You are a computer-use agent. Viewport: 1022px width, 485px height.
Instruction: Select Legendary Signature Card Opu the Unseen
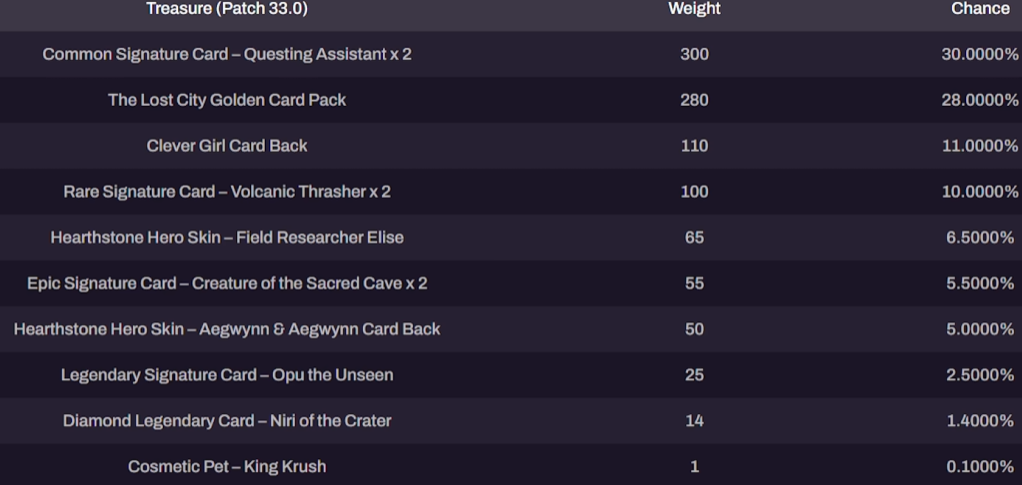click(x=227, y=375)
